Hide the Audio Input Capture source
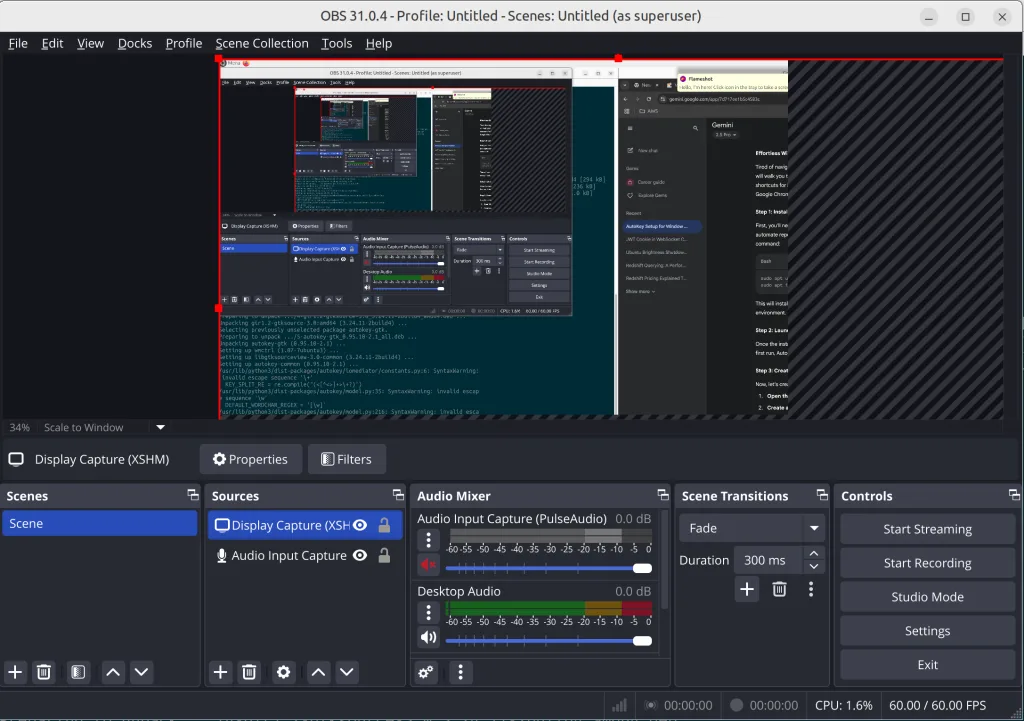Screen dimensions: 1024x721 360,555
